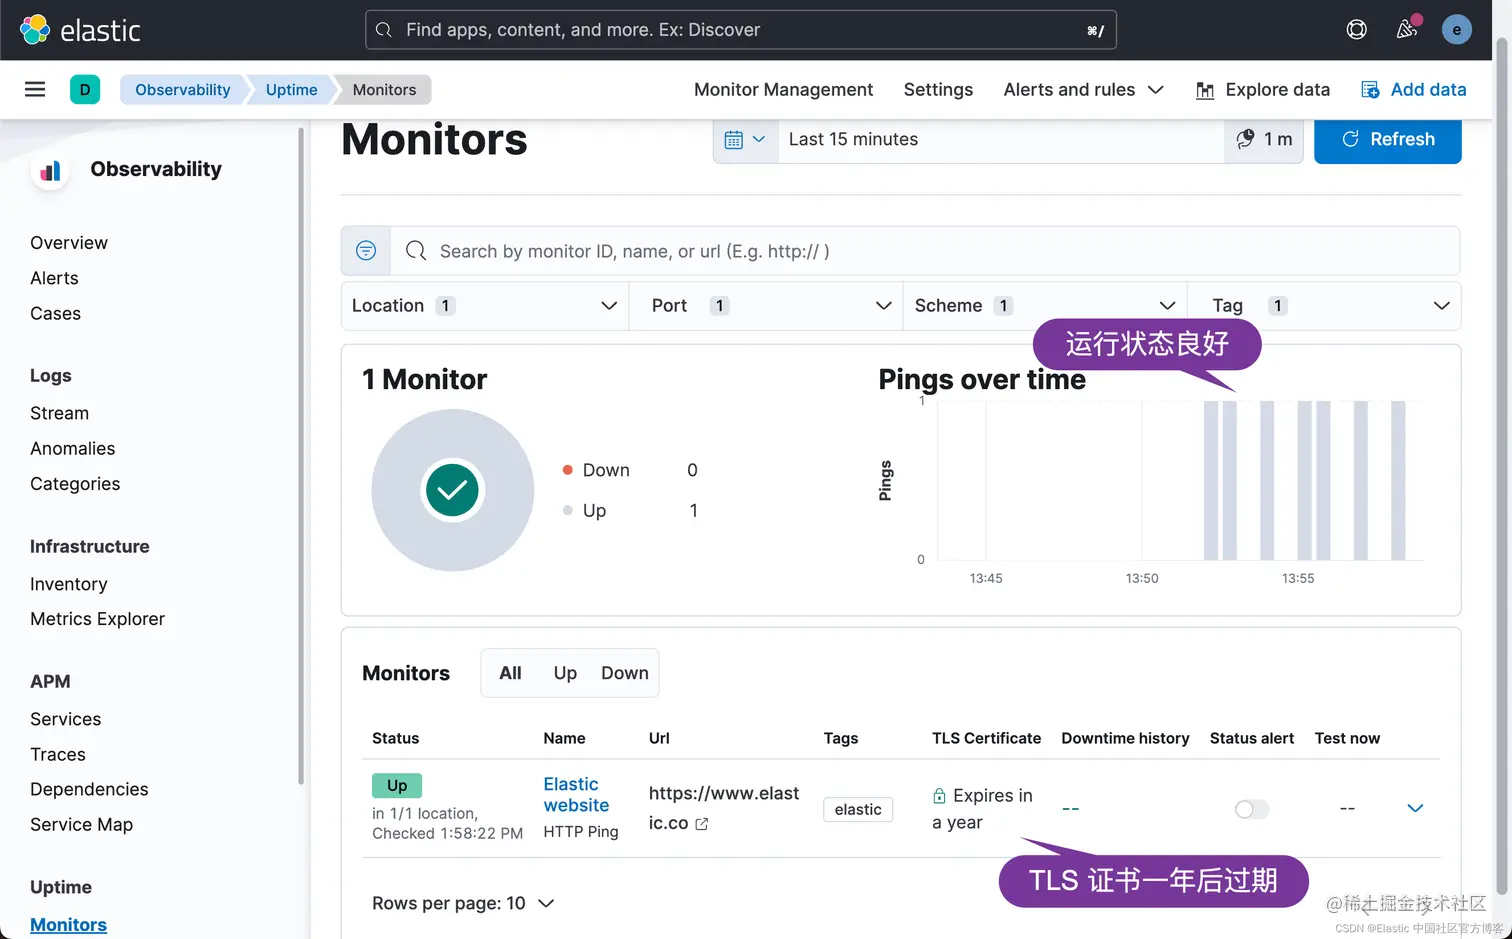The width and height of the screenshot is (1512, 939).
Task: Go to the Uptime breadcrumb
Action: (291, 89)
